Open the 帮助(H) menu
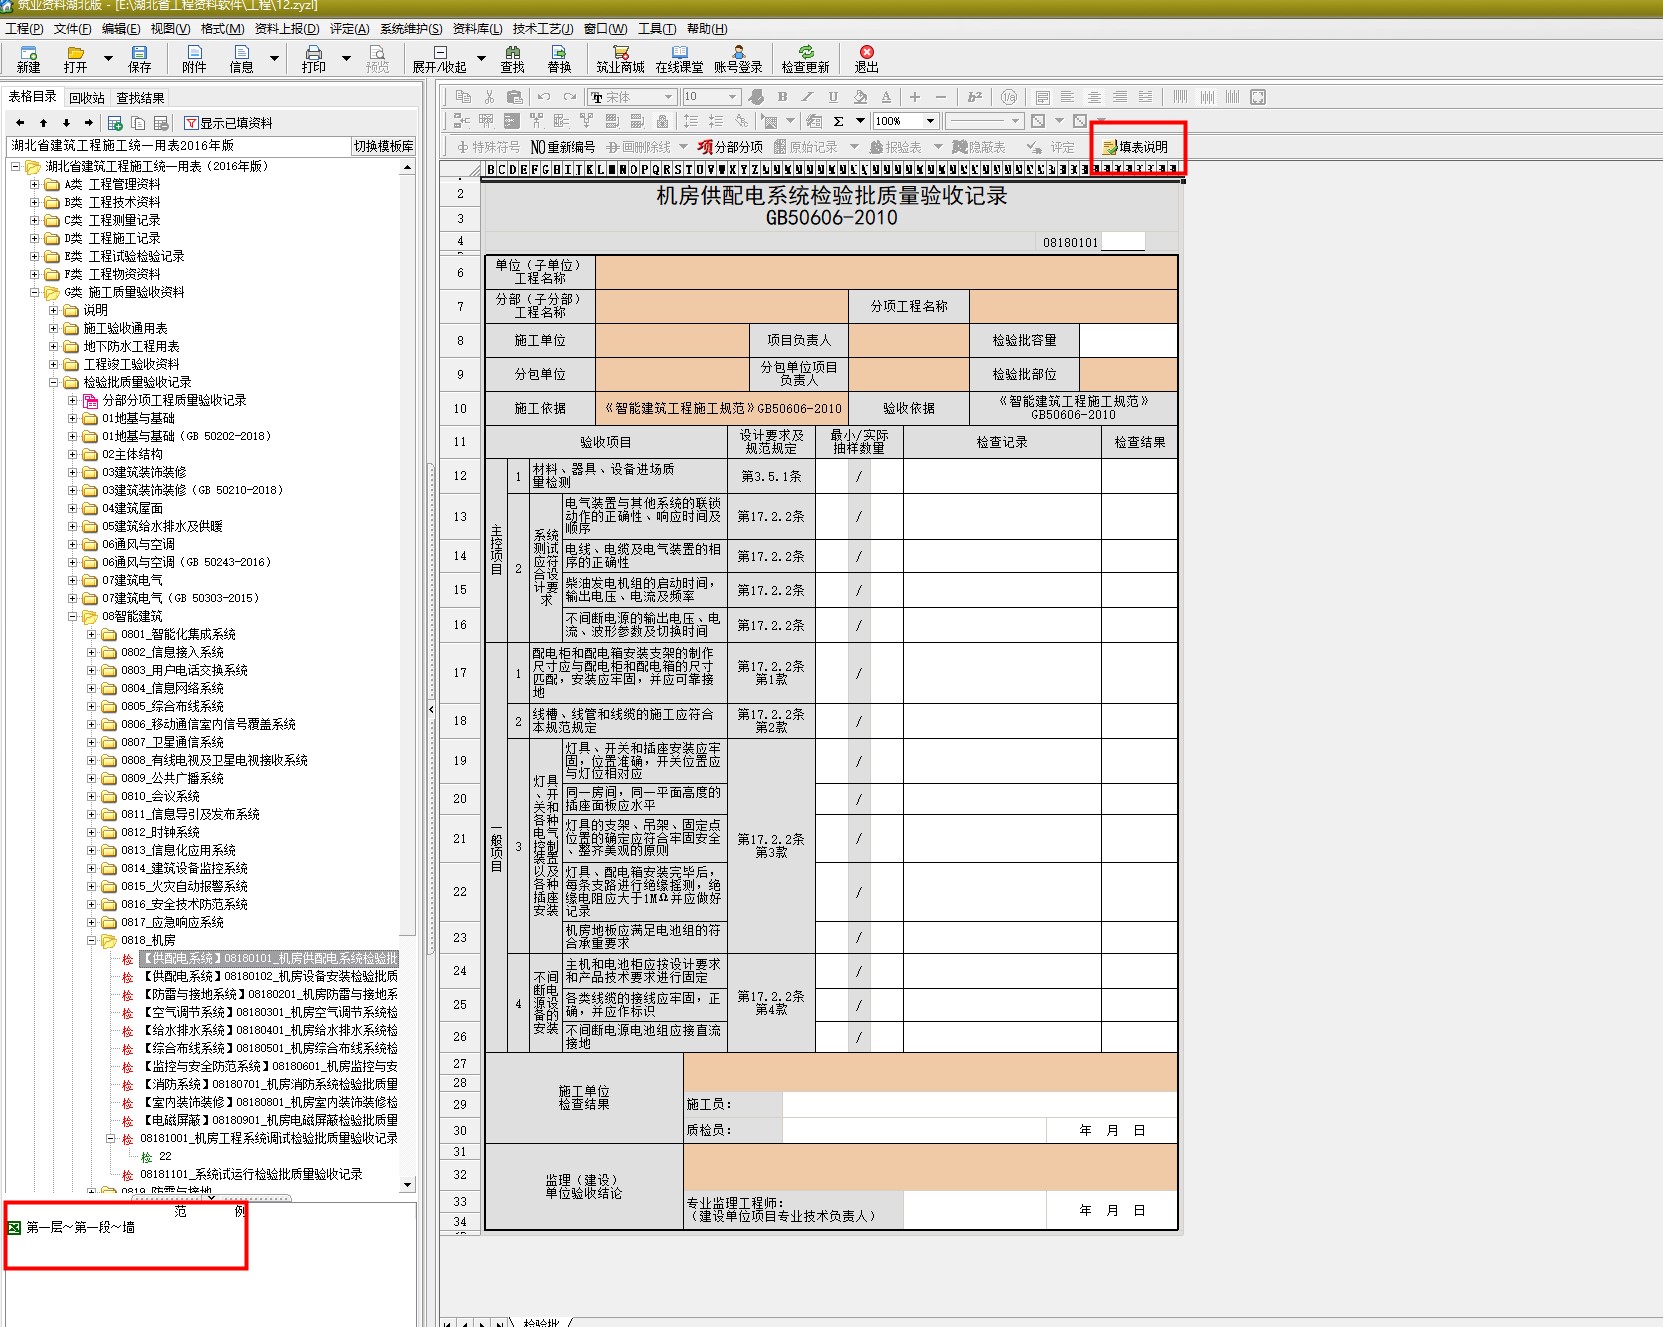This screenshot has height=1327, width=1663. click(707, 29)
